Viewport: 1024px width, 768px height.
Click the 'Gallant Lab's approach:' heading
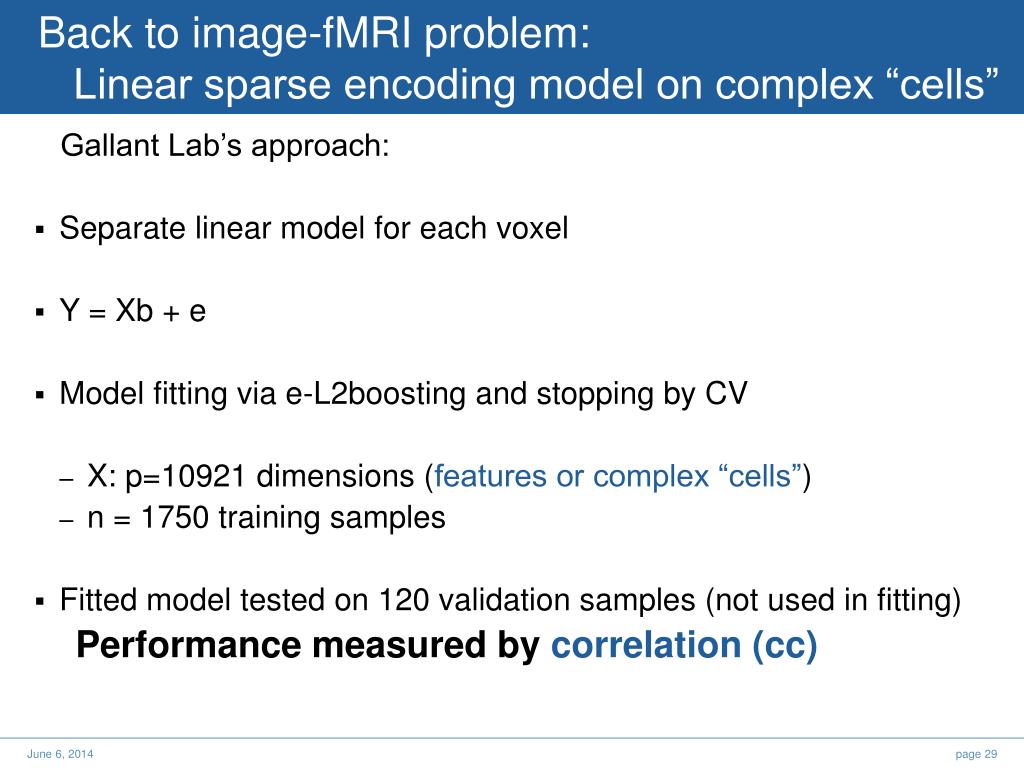[x=225, y=146]
